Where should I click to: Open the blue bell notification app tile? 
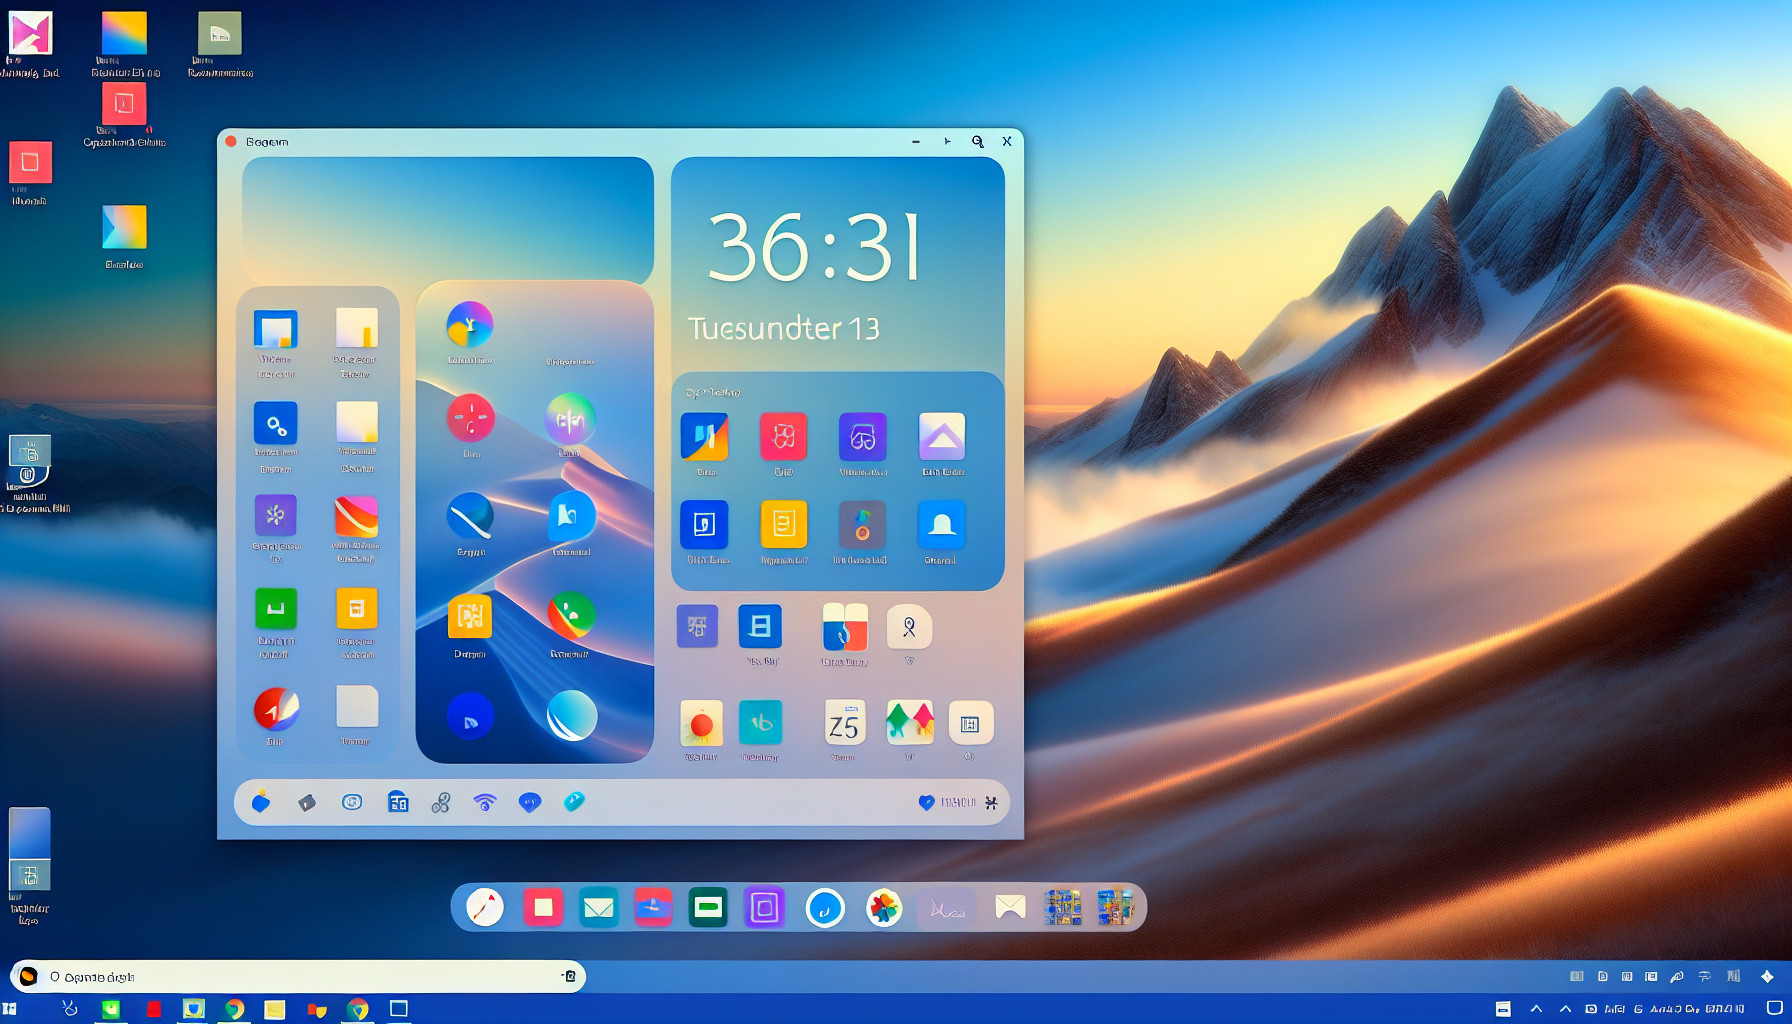(x=941, y=525)
